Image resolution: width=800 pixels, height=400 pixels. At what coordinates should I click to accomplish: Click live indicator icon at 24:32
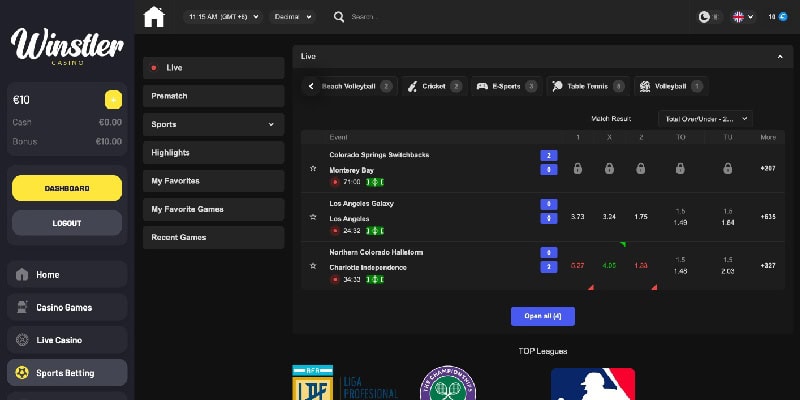(x=335, y=231)
